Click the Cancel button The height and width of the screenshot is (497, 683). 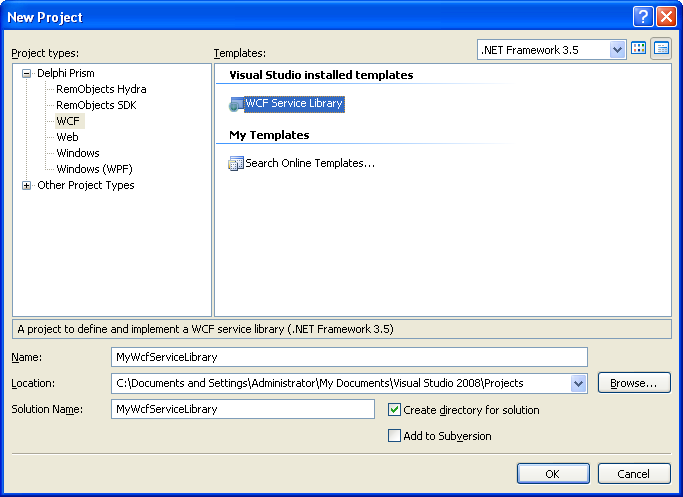tap(634, 474)
